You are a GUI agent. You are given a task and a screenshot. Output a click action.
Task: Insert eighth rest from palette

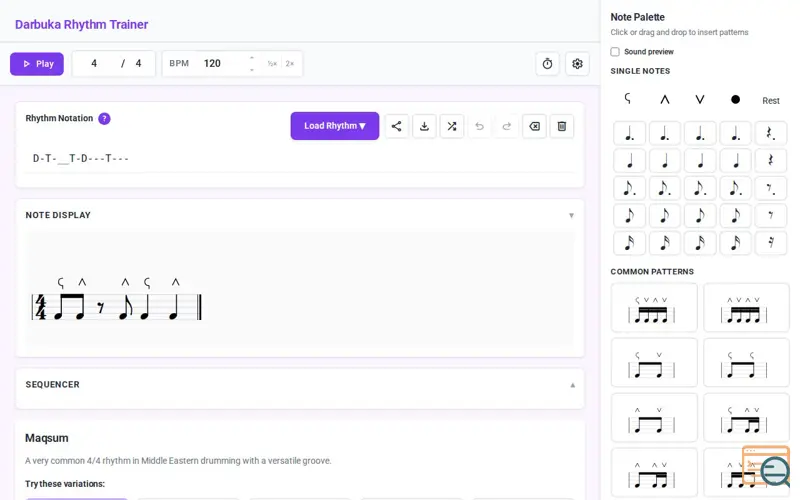point(770,215)
